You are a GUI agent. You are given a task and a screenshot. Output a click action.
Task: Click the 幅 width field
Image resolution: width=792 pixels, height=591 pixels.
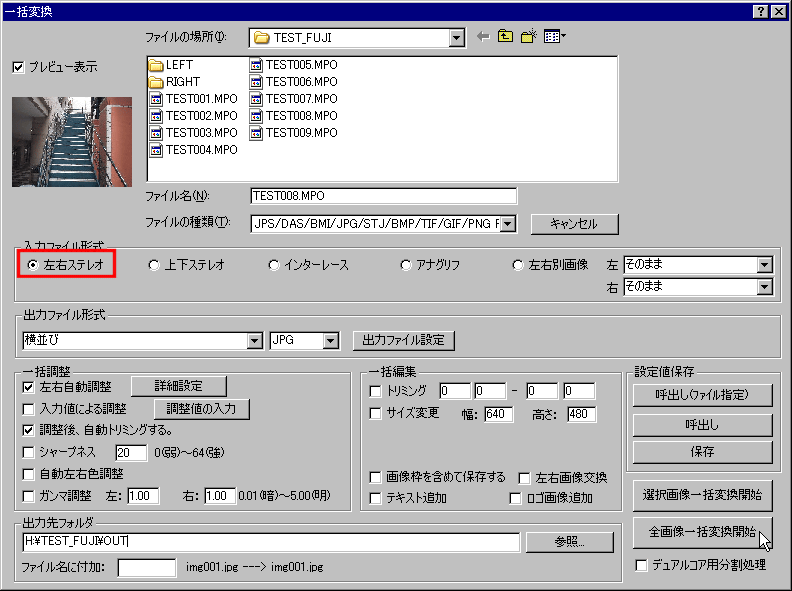click(499, 415)
